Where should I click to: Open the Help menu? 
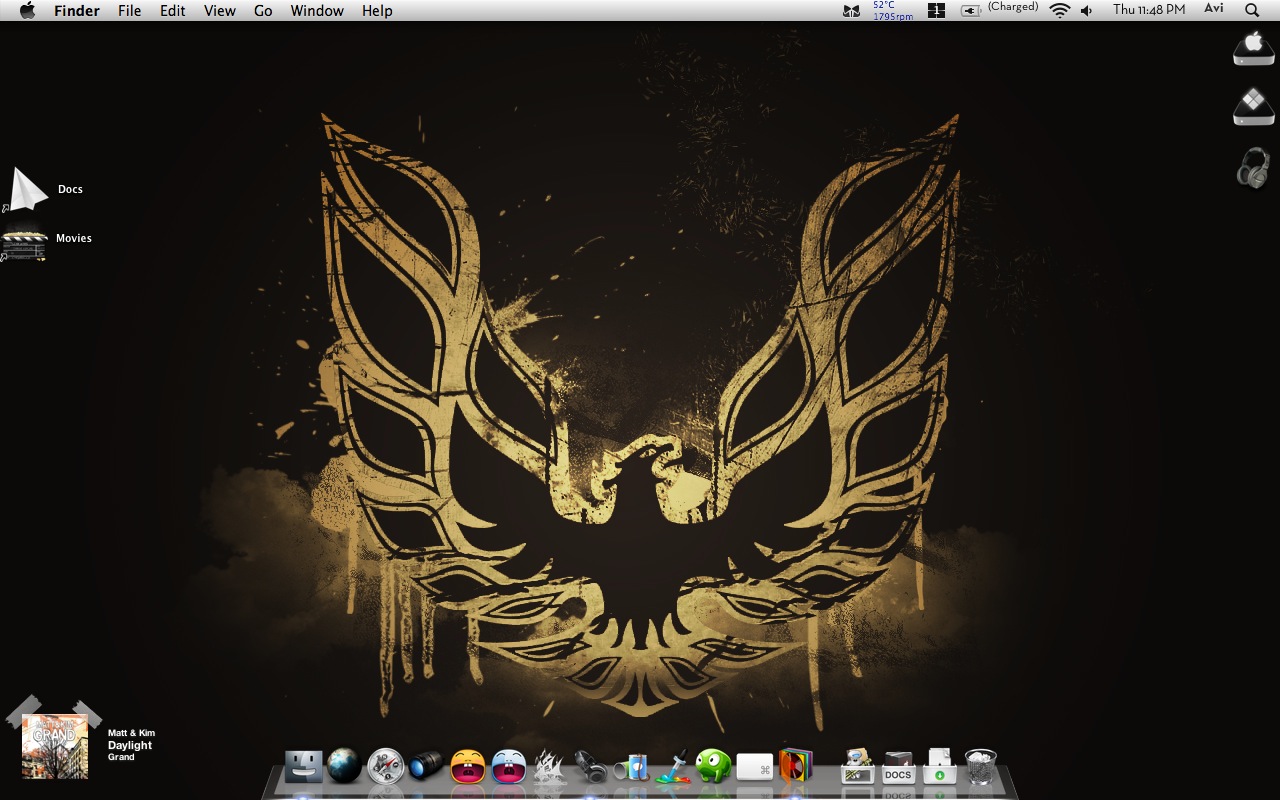pyautogui.click(x=377, y=10)
